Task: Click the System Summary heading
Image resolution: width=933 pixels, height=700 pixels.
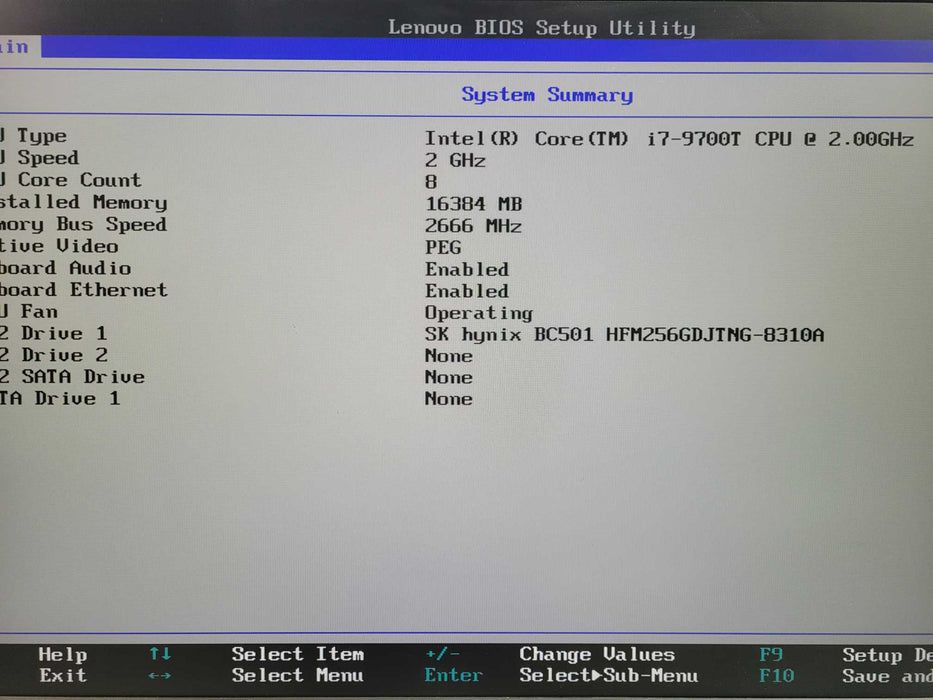Action: pos(547,95)
